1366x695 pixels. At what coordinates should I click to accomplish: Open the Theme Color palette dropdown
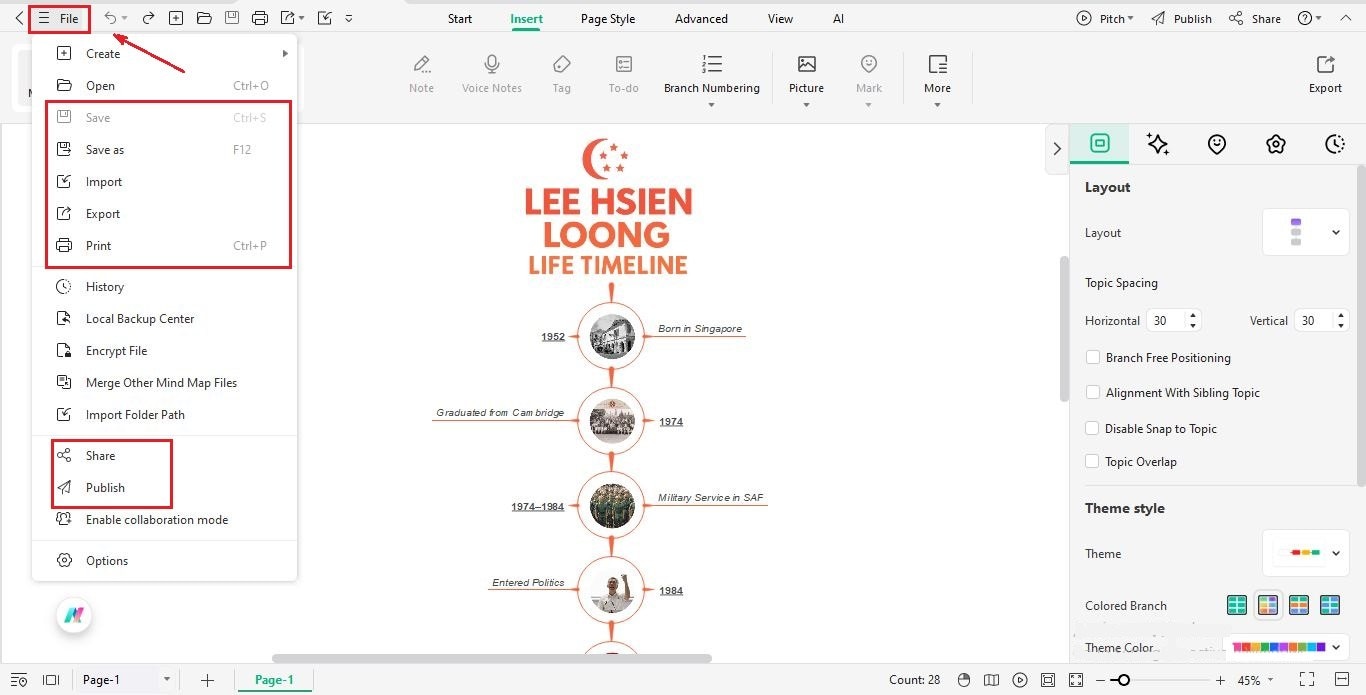(1286, 647)
